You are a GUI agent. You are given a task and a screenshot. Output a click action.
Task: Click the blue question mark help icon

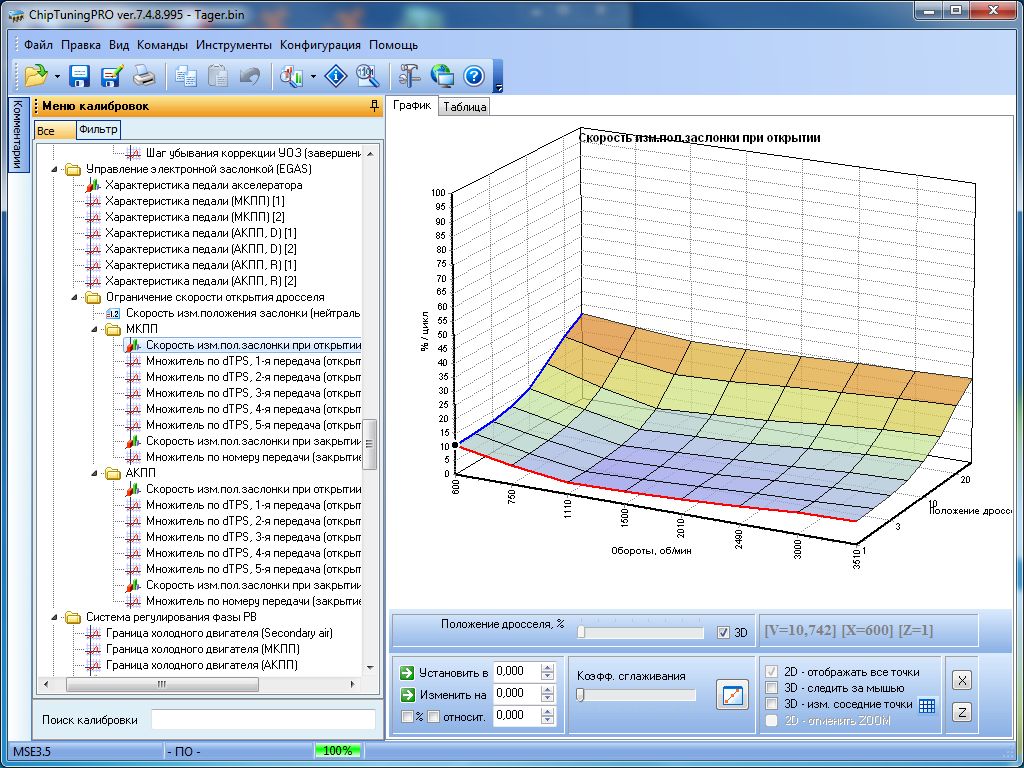pos(473,76)
